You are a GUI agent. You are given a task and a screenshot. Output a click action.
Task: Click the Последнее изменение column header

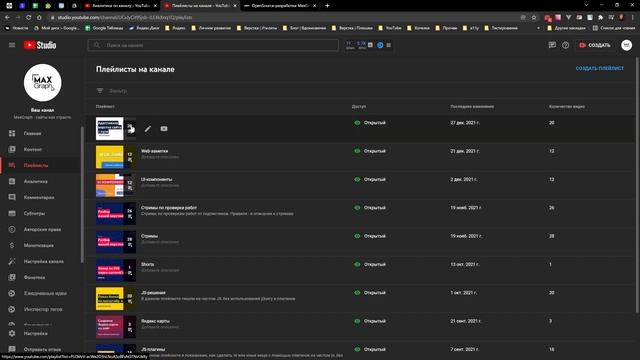472,107
